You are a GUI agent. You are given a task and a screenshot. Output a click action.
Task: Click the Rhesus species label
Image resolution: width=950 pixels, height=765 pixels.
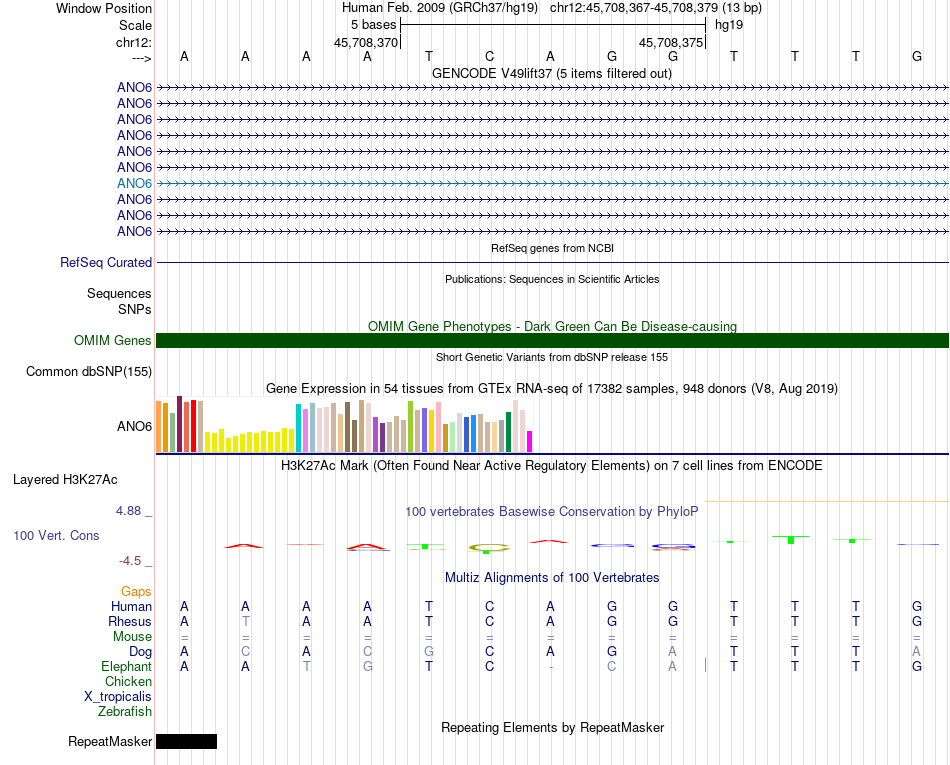tap(130, 621)
